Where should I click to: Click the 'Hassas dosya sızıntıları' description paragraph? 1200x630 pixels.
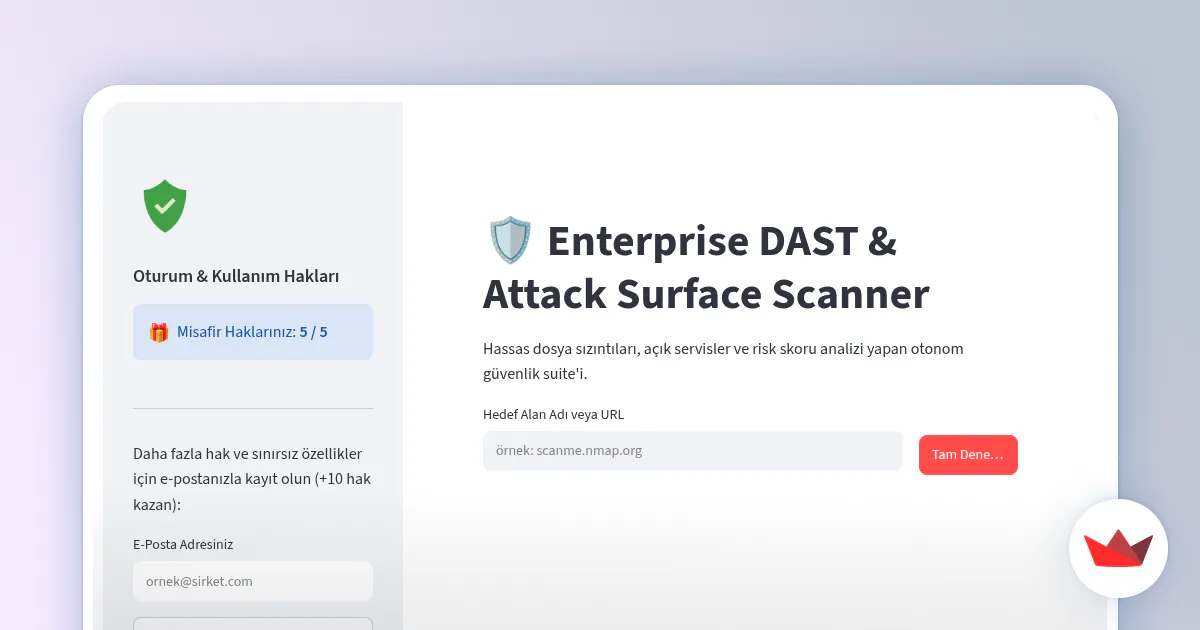(x=723, y=361)
